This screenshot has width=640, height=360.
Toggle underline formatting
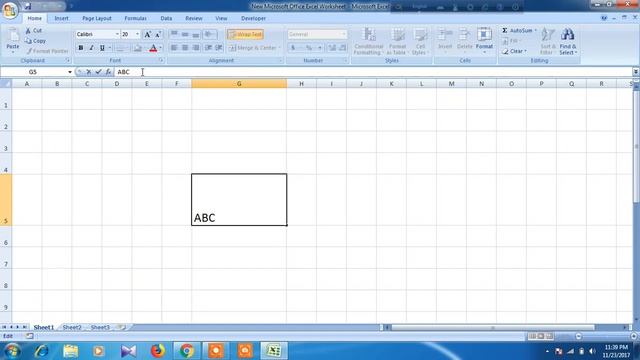102,48
